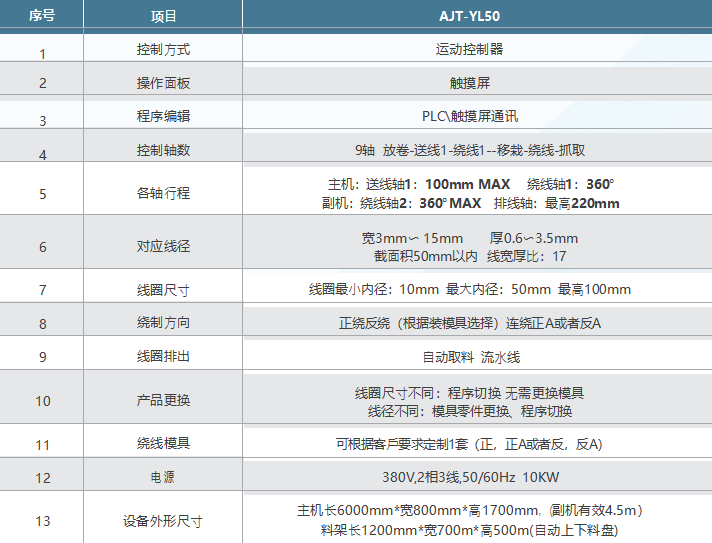Viewport: 712px width, 543px height.
Task: Select the 触摸屏 value cell
Action: point(470,83)
